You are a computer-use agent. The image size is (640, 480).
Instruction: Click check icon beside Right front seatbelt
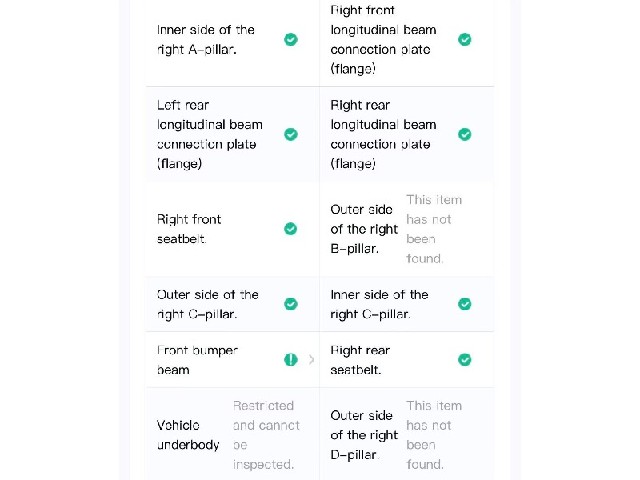point(291,229)
